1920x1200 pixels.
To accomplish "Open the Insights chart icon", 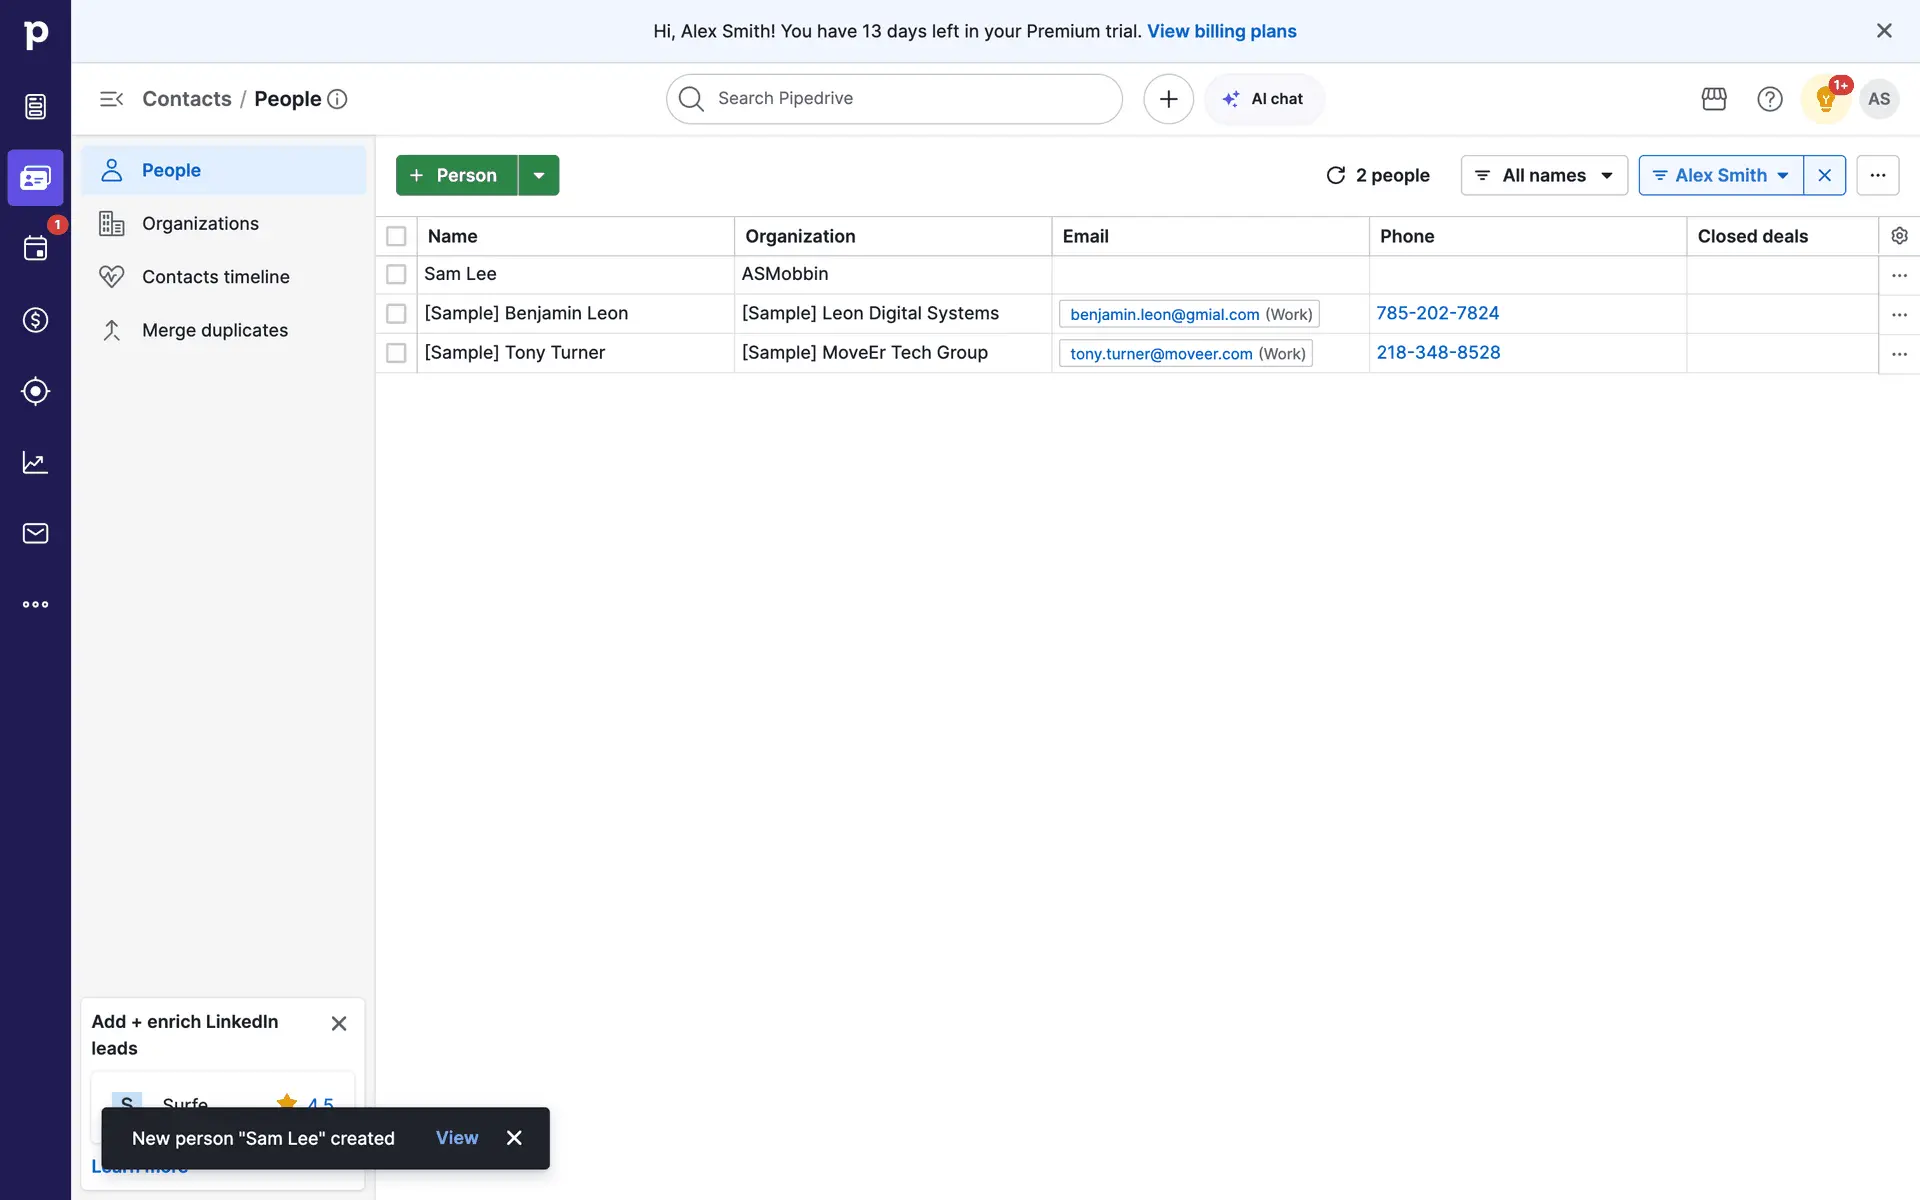I will click(x=35, y=462).
